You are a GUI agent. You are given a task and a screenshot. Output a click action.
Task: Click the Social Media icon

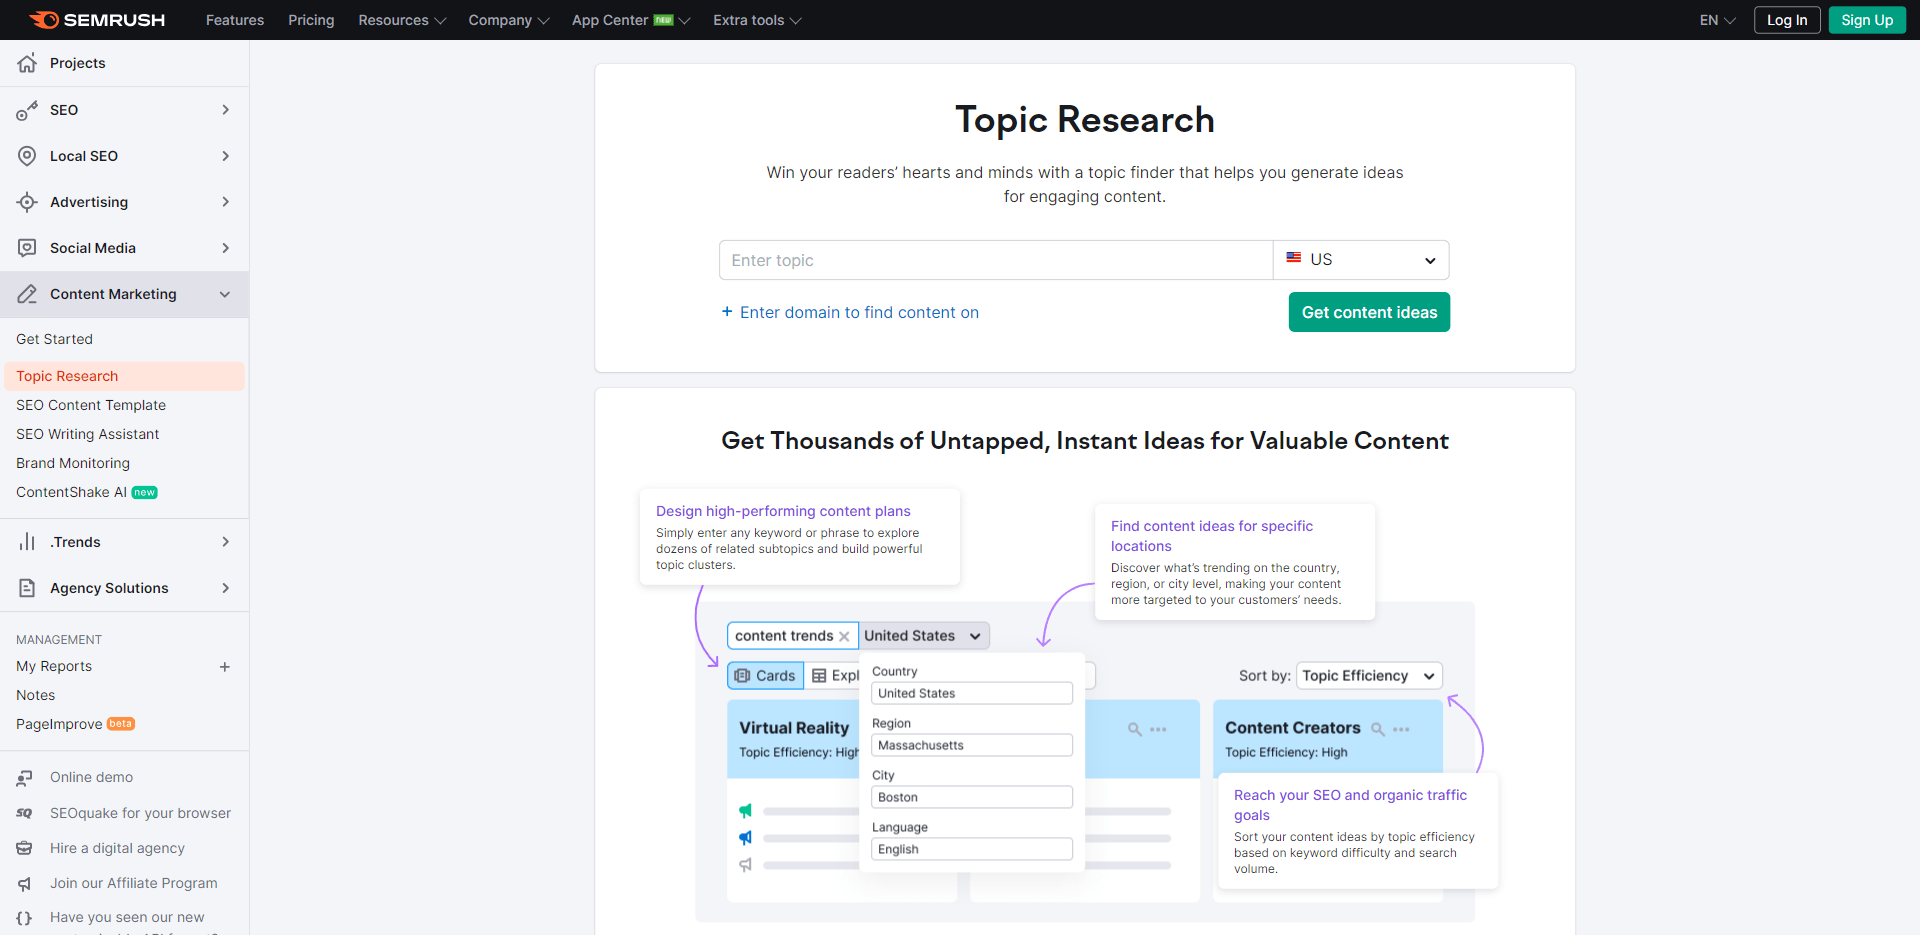pos(27,248)
